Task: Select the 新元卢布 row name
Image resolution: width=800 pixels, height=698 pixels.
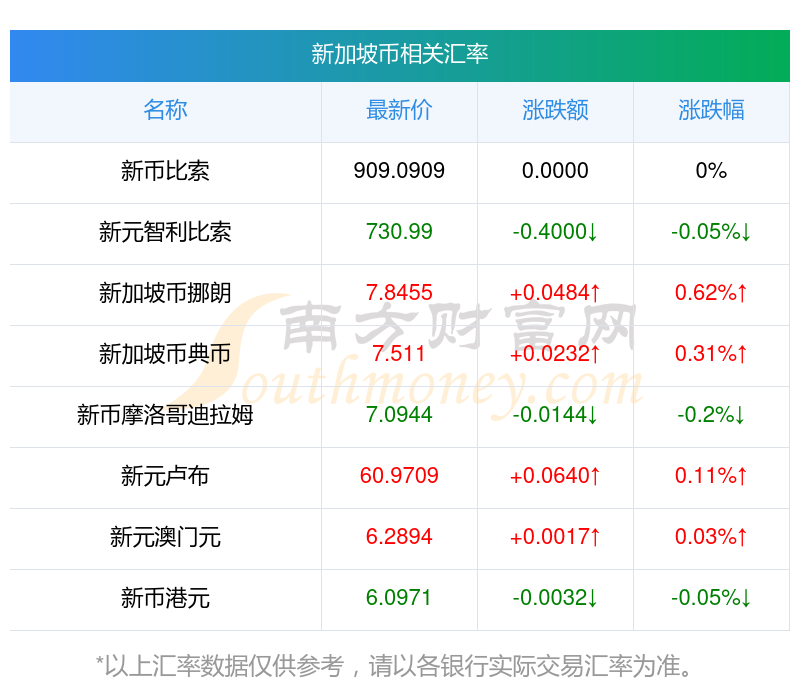Action: tap(165, 476)
